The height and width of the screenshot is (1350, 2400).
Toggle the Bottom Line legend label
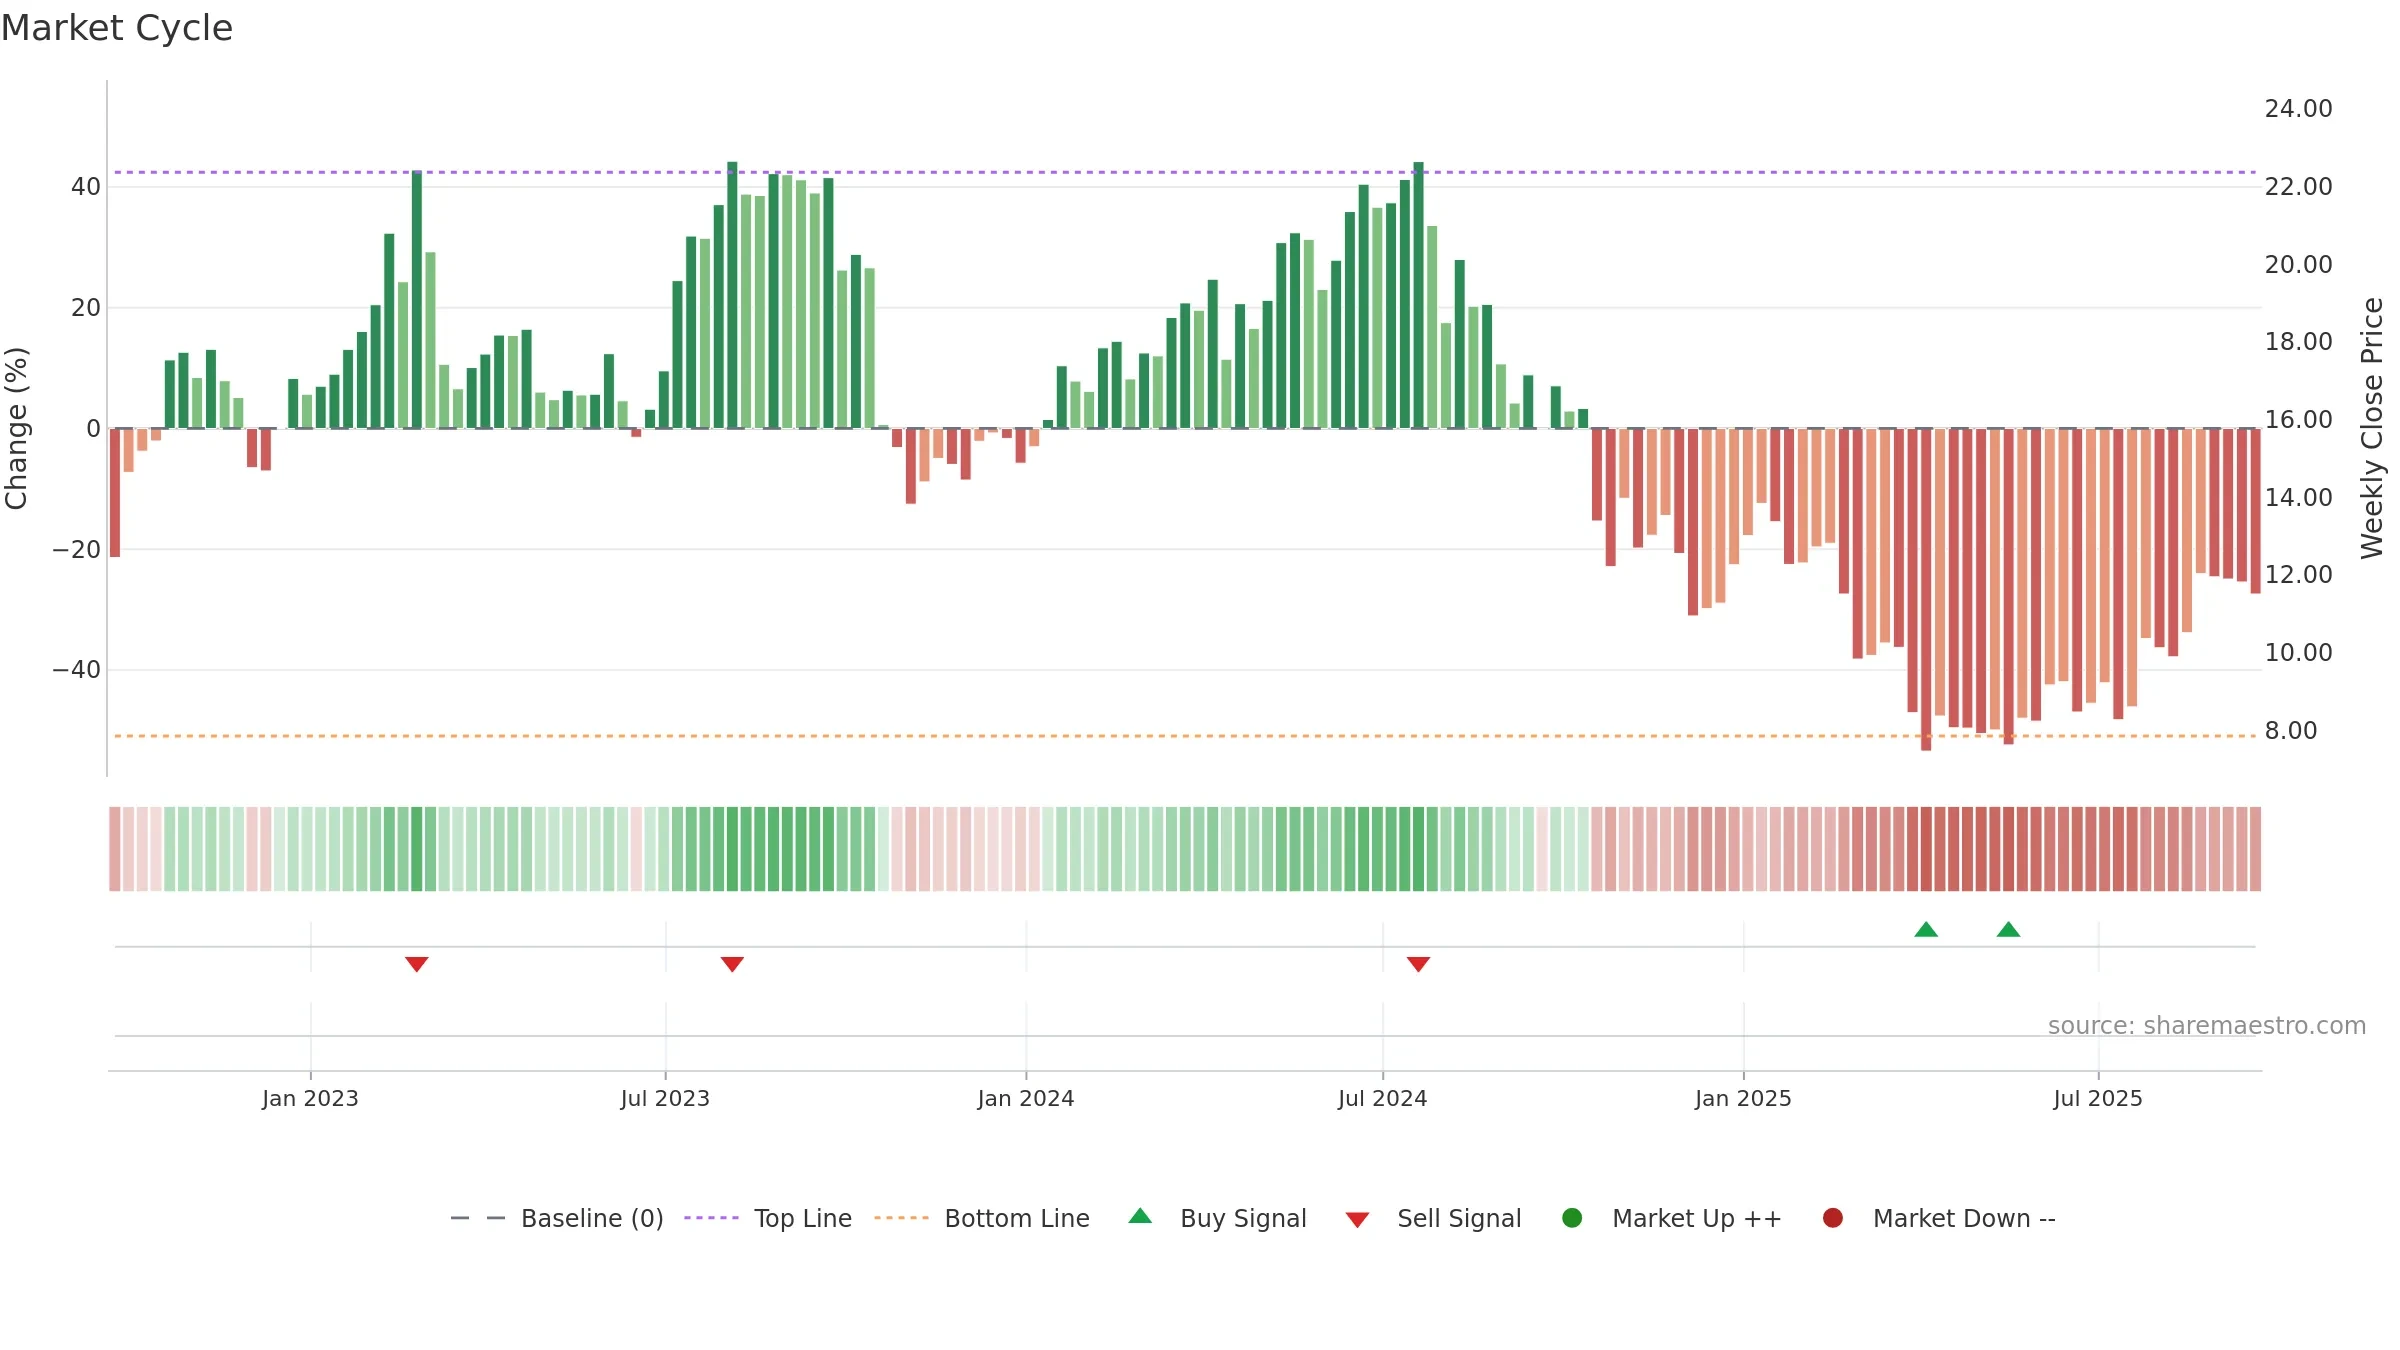1017,1218
